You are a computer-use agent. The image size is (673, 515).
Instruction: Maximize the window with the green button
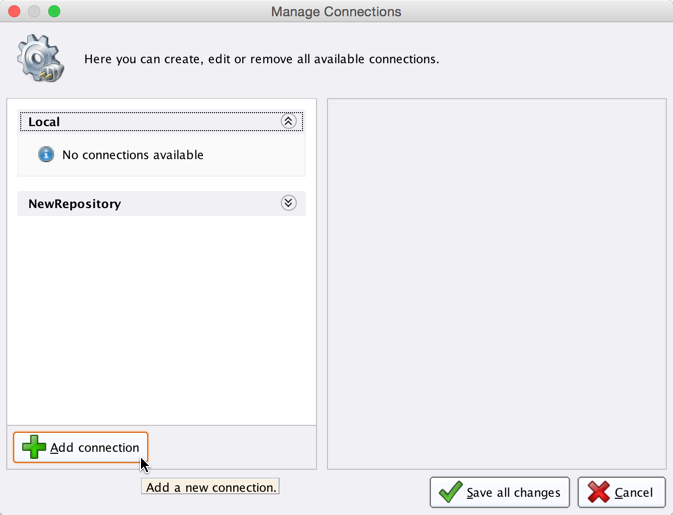54,12
